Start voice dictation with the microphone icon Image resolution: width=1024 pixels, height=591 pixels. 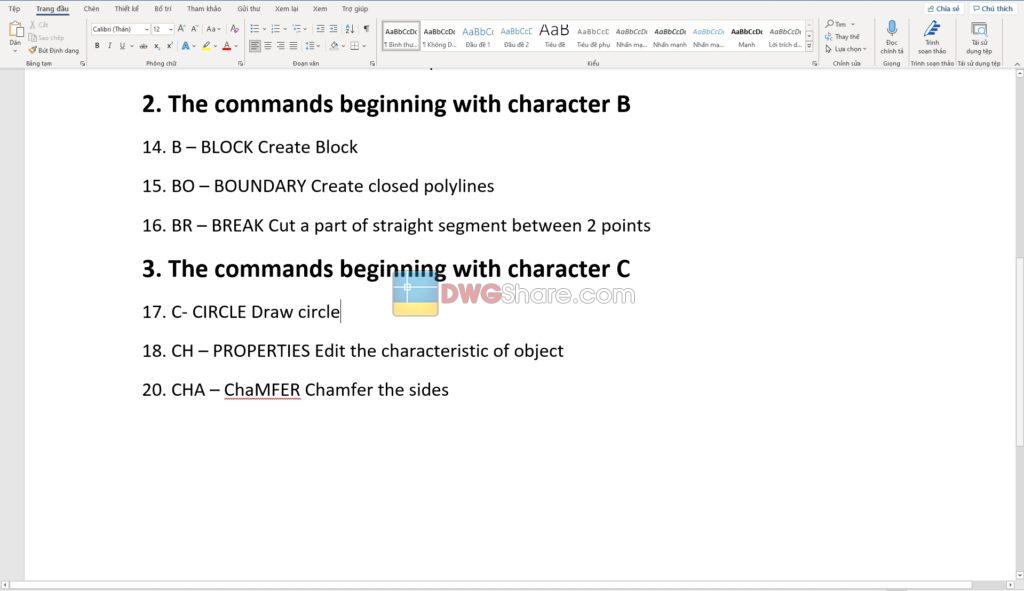[893, 33]
